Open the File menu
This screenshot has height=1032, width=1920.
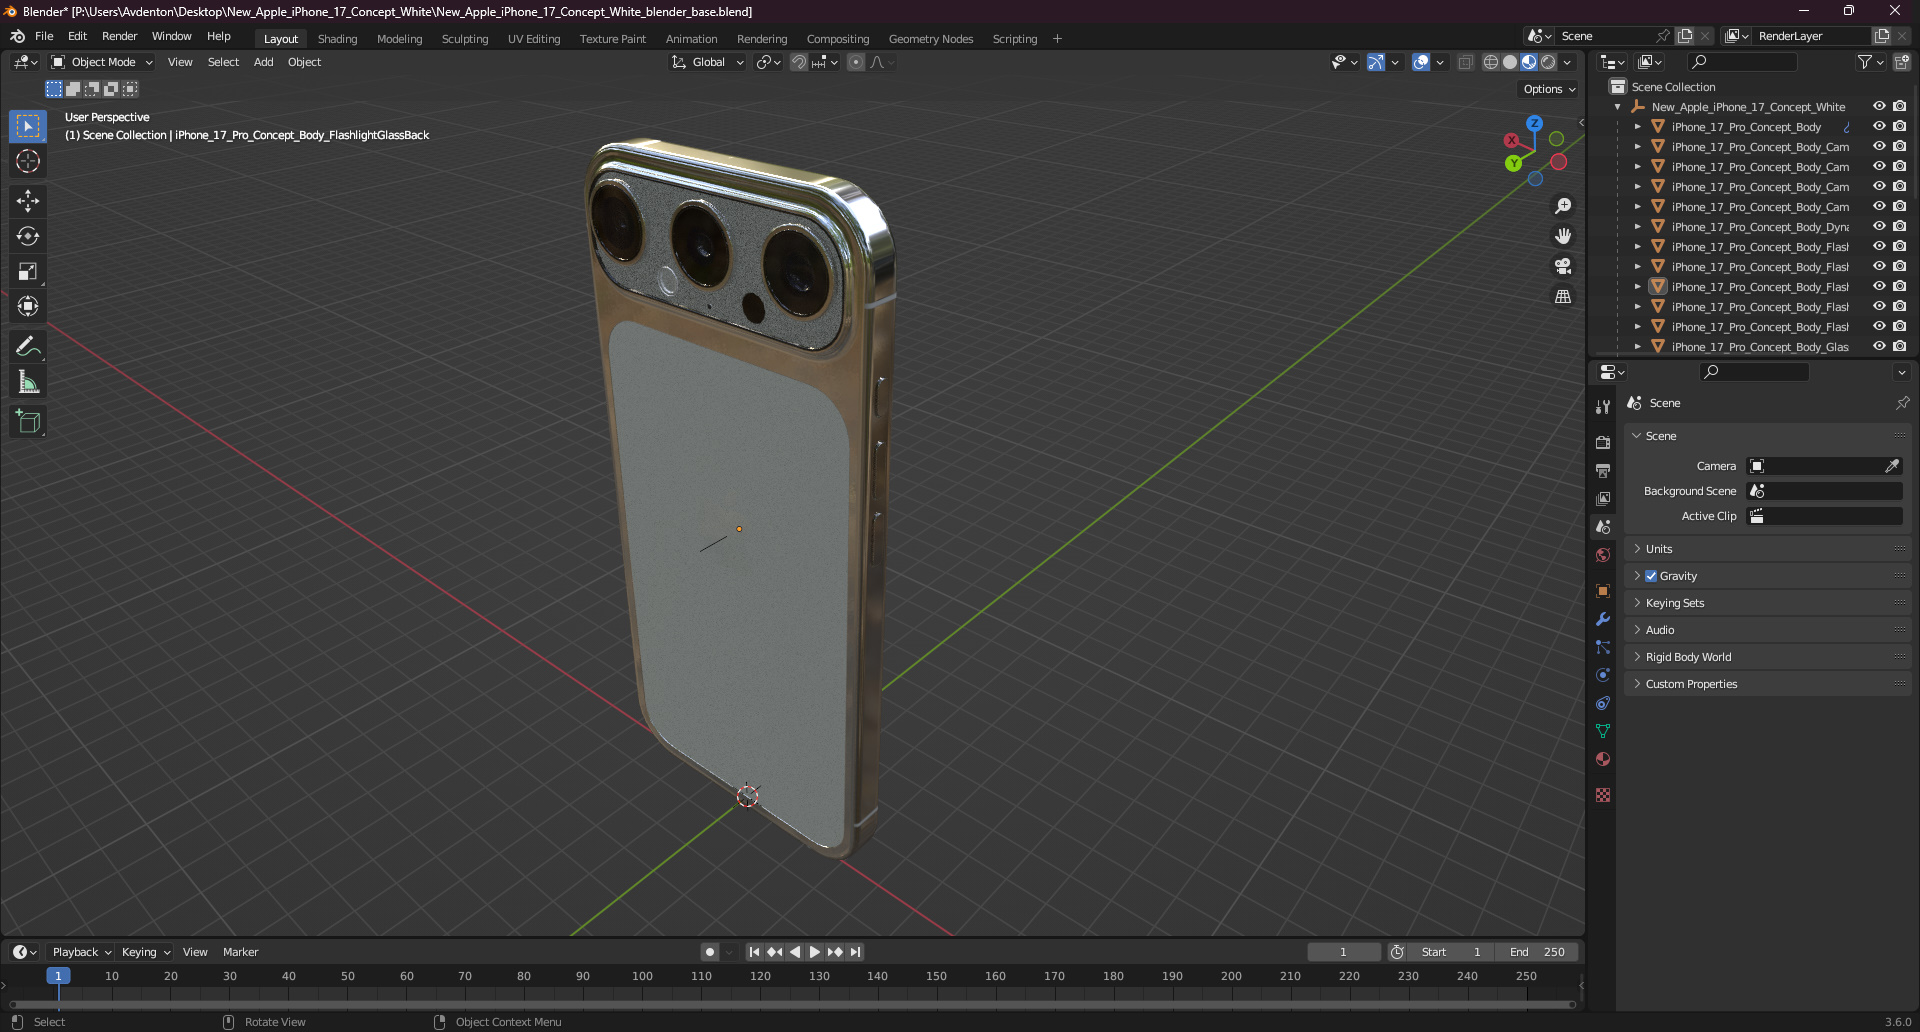pyautogui.click(x=44, y=36)
